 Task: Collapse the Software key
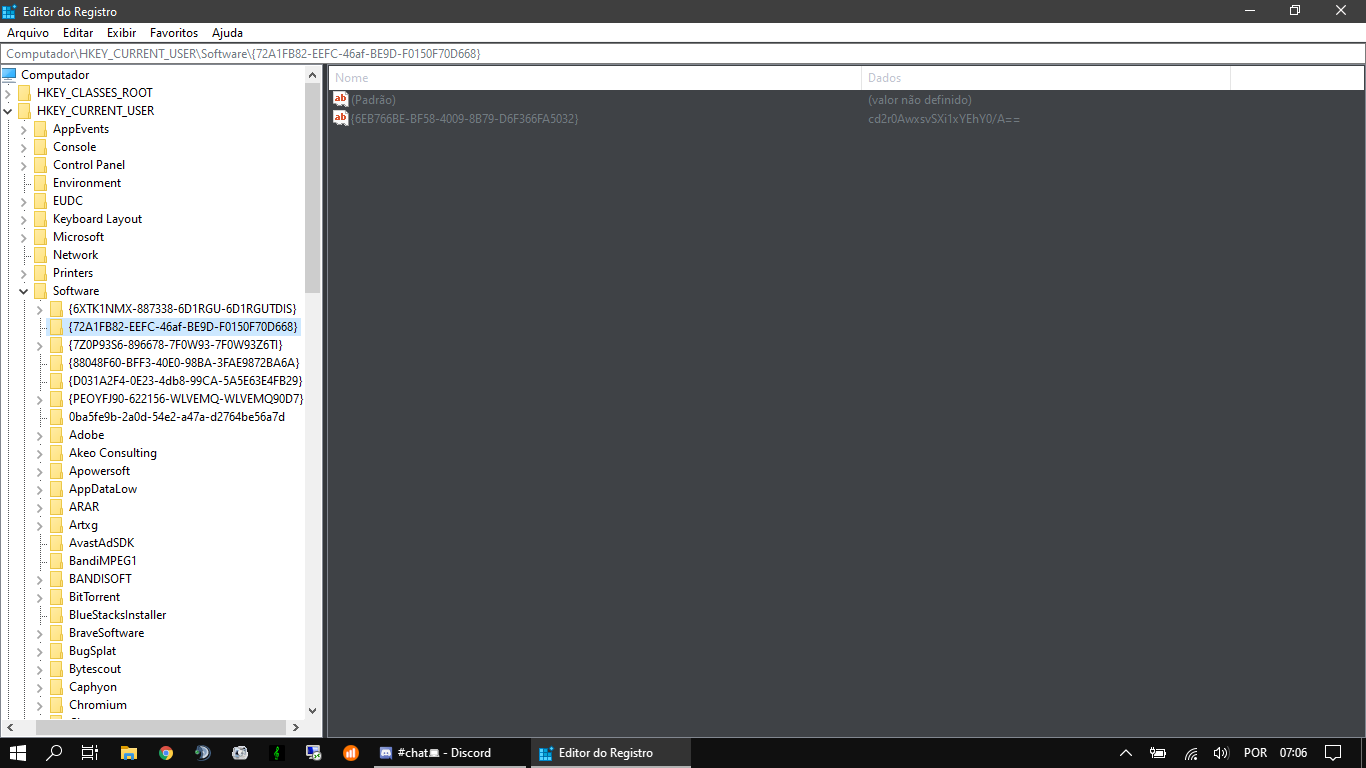[x=24, y=291]
